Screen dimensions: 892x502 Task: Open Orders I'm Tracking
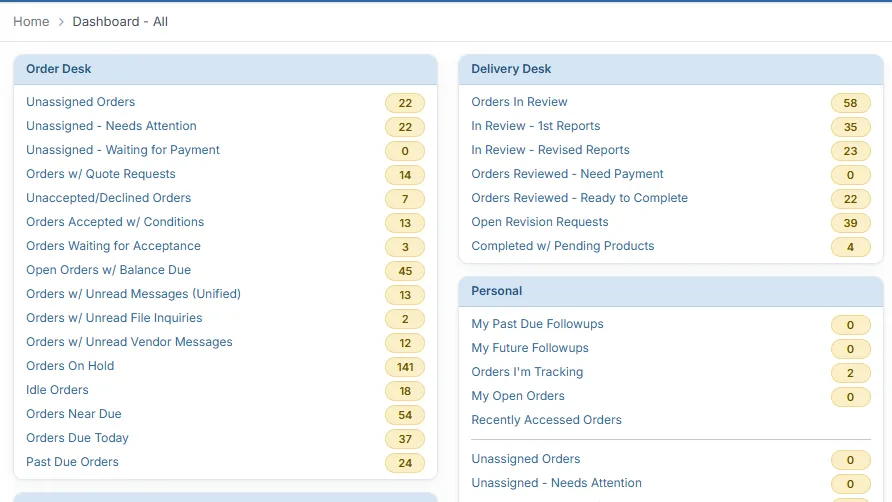tap(527, 372)
